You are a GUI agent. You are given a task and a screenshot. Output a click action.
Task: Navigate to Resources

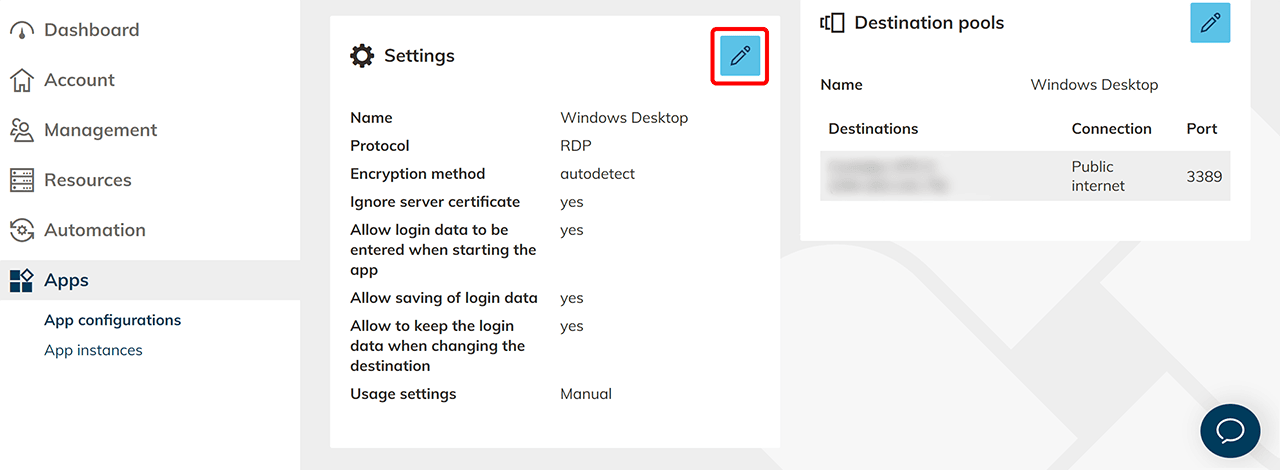87,180
